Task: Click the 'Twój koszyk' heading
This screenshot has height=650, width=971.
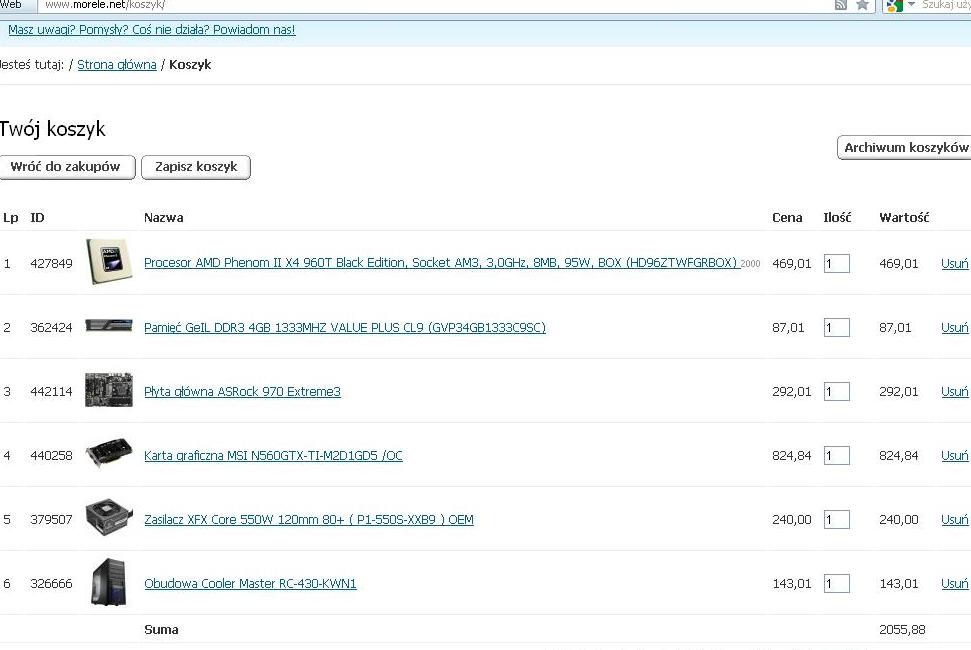Action: pos(53,129)
